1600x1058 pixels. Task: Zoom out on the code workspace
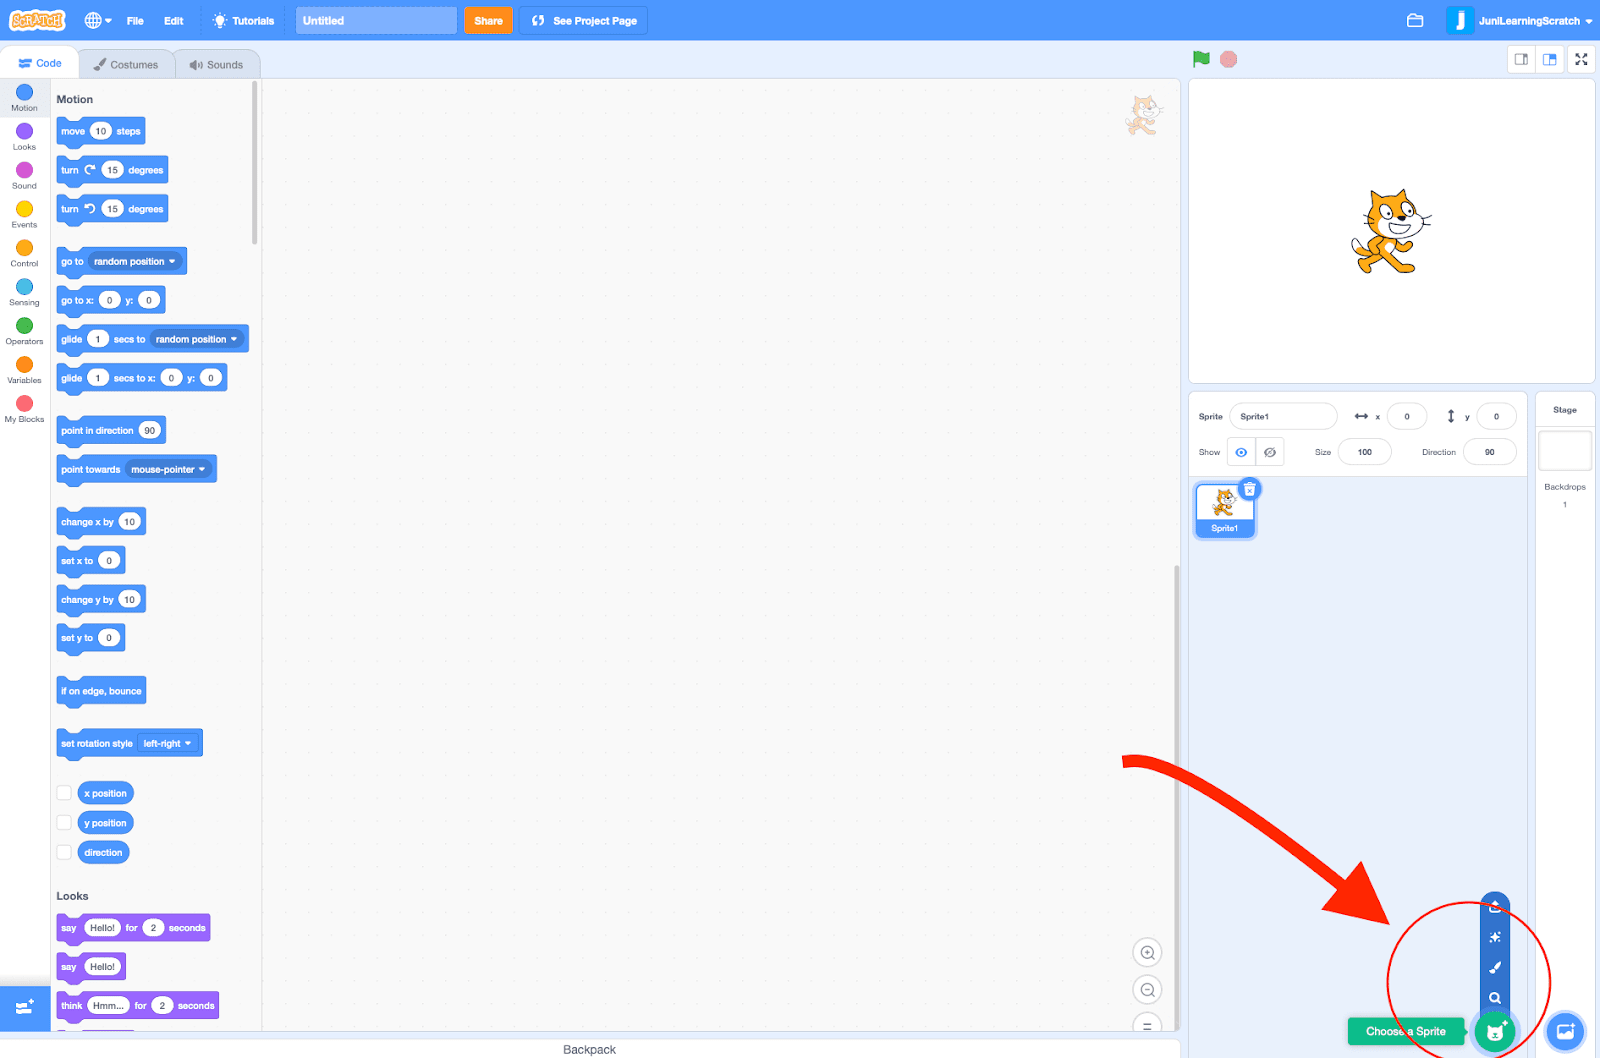tap(1147, 990)
